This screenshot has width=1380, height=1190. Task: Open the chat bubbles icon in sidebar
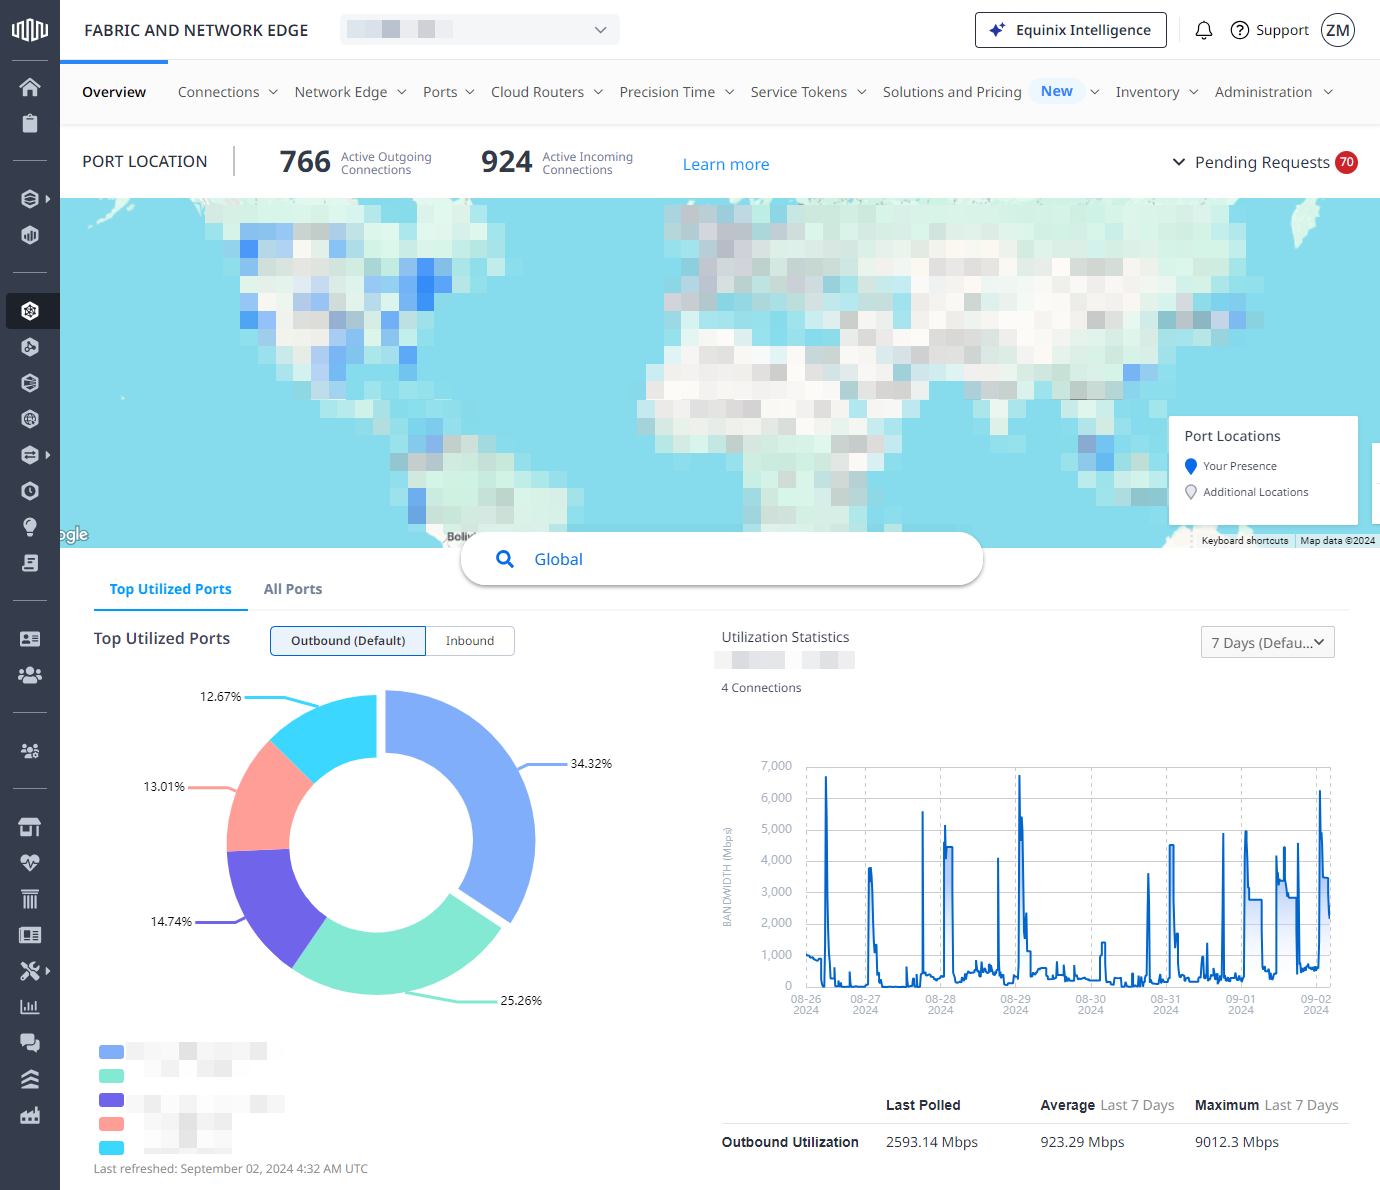point(30,1043)
